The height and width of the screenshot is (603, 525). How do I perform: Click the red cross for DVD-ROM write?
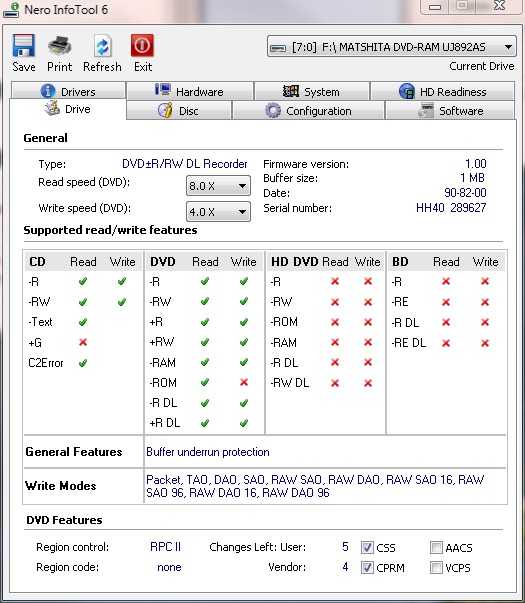(244, 382)
